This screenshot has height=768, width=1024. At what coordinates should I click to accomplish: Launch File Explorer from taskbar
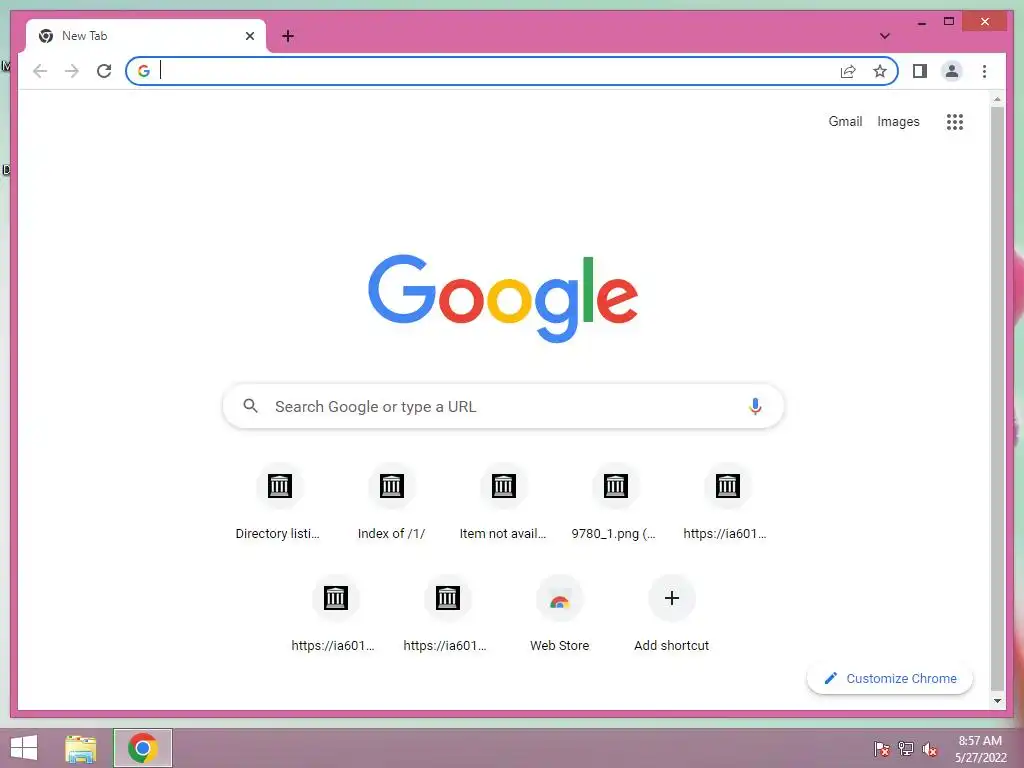pyautogui.click(x=81, y=748)
